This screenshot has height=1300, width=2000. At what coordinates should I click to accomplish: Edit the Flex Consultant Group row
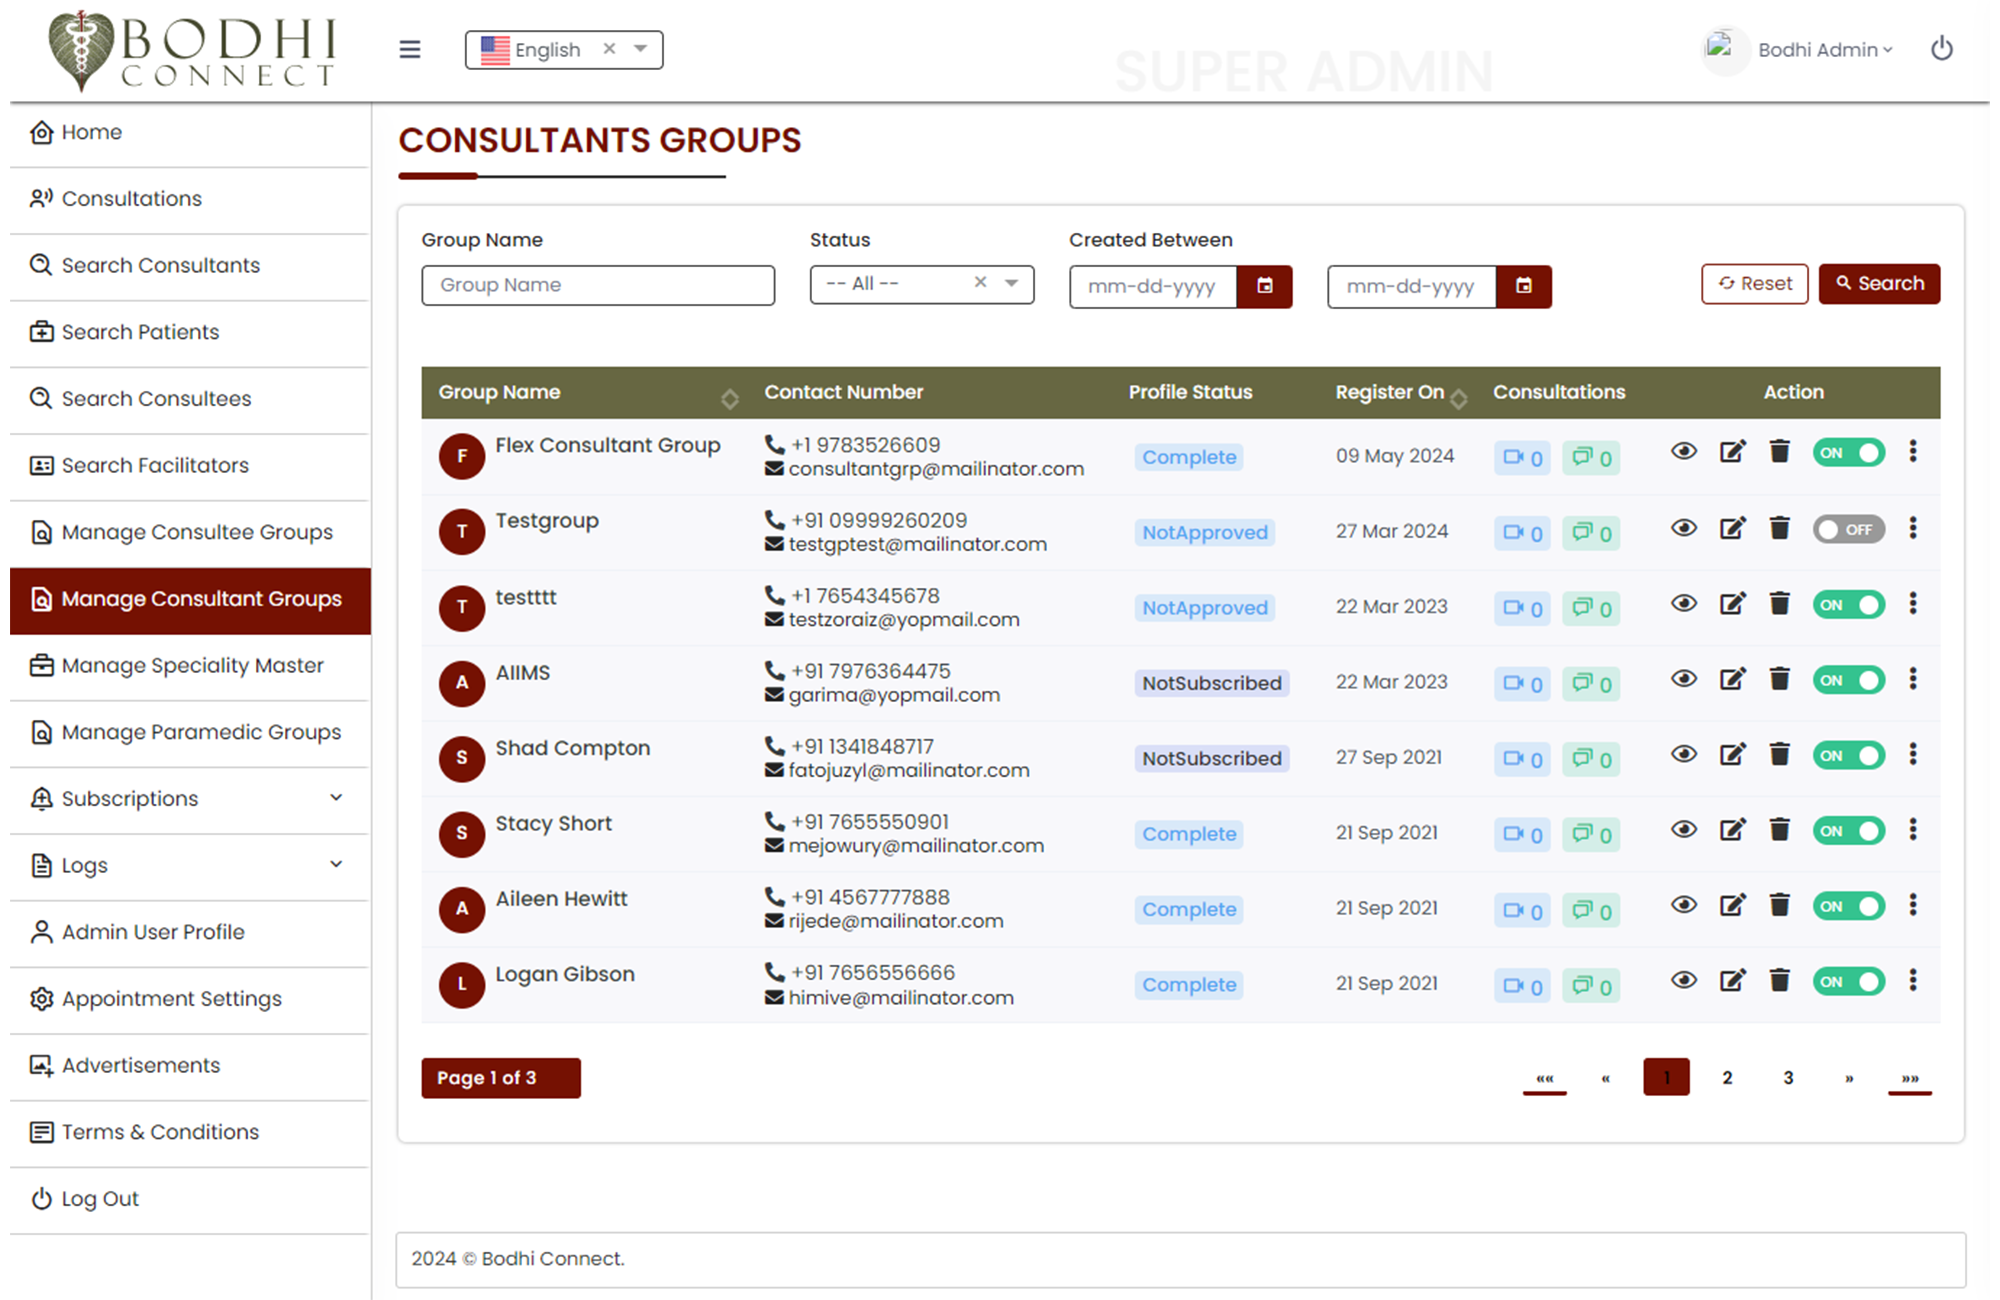(1732, 452)
